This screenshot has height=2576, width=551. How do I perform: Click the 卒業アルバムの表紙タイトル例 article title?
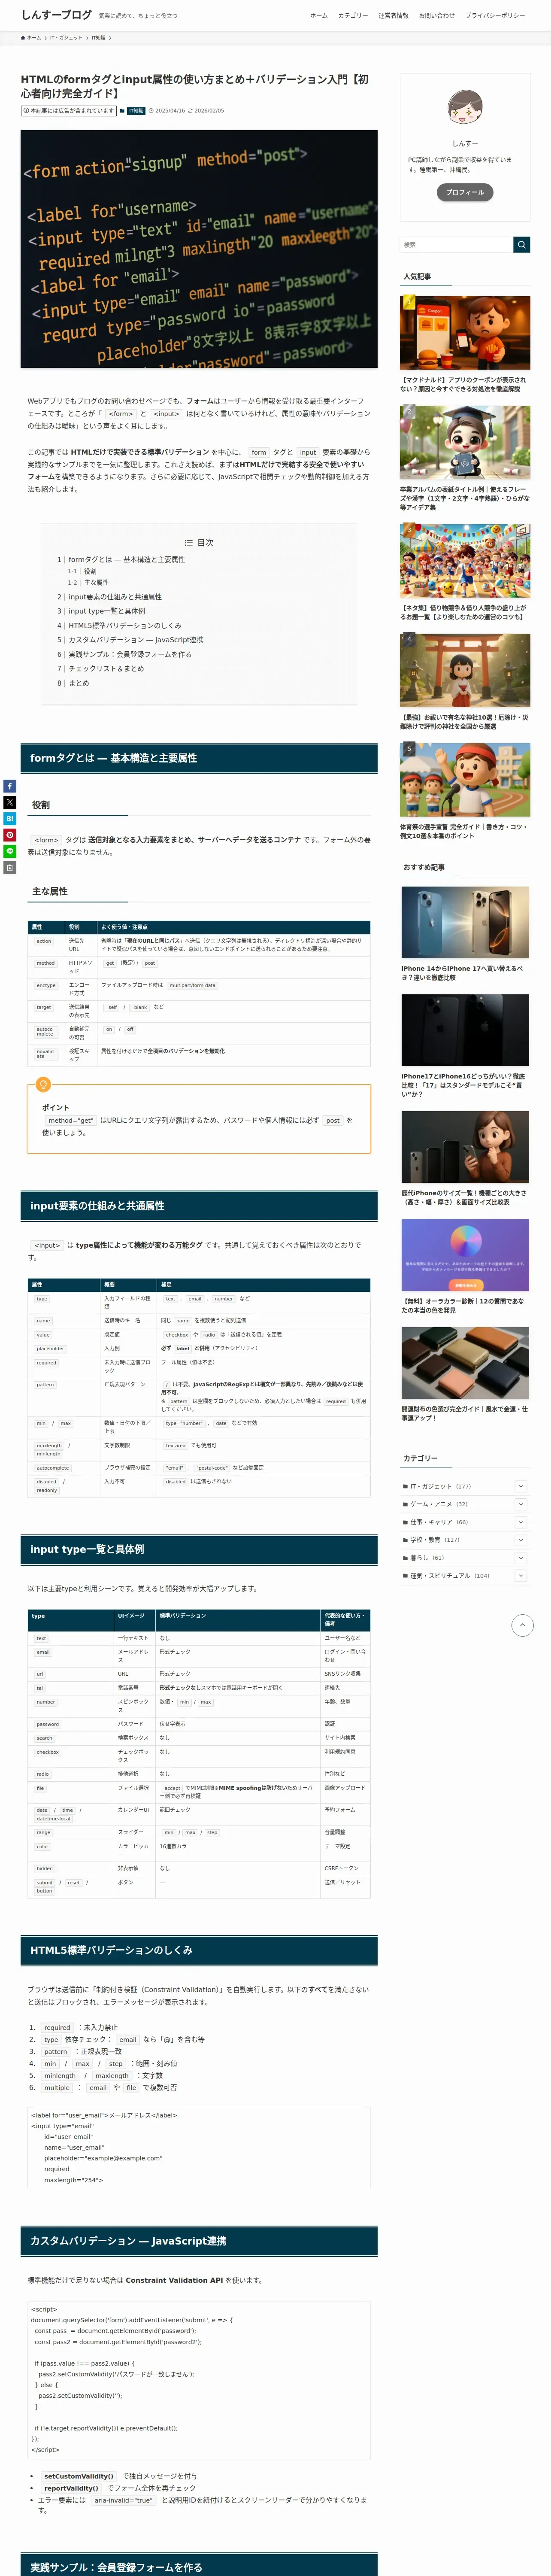(x=465, y=498)
